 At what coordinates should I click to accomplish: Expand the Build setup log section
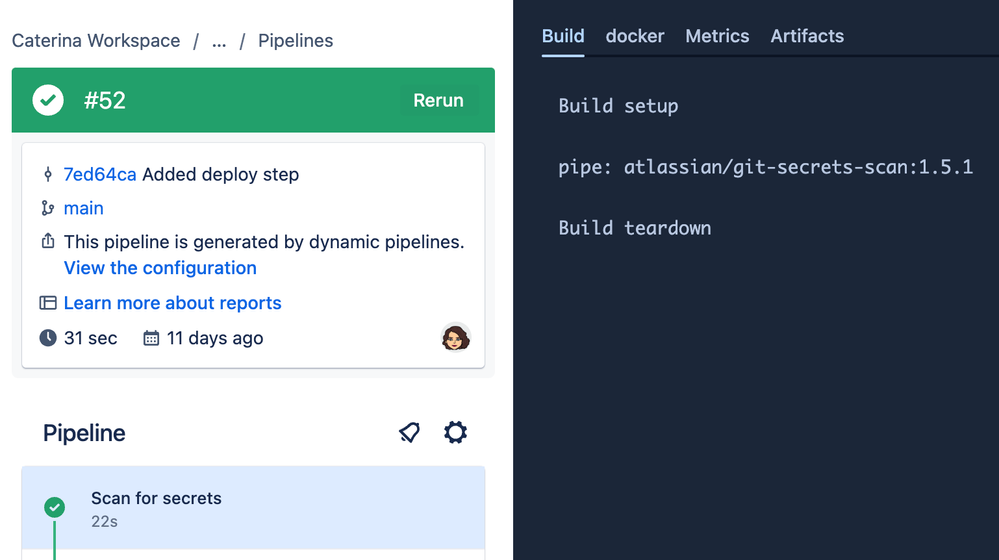(618, 106)
